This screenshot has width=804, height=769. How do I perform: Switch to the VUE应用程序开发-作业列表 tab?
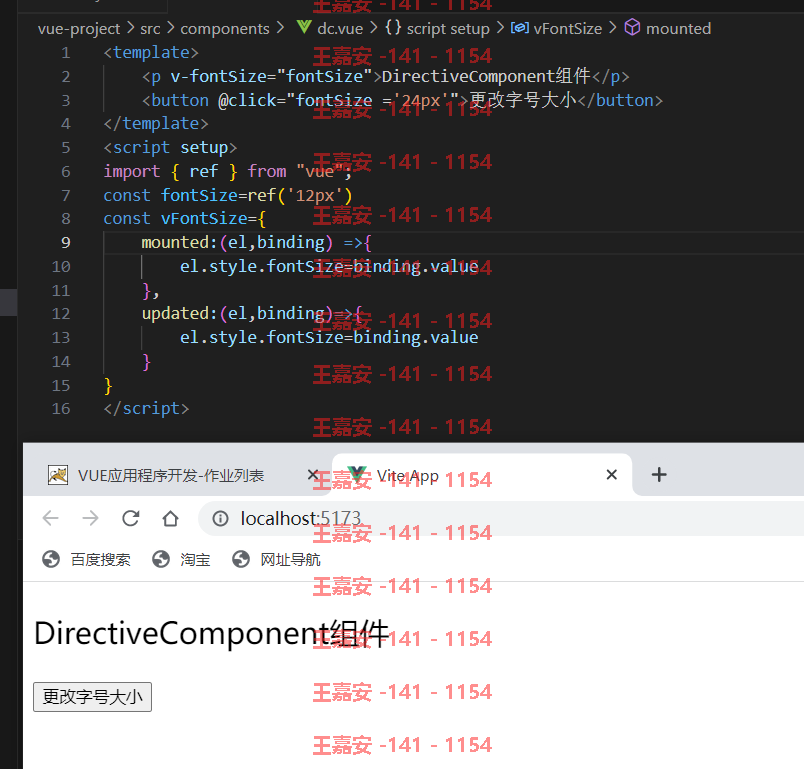(x=177, y=475)
